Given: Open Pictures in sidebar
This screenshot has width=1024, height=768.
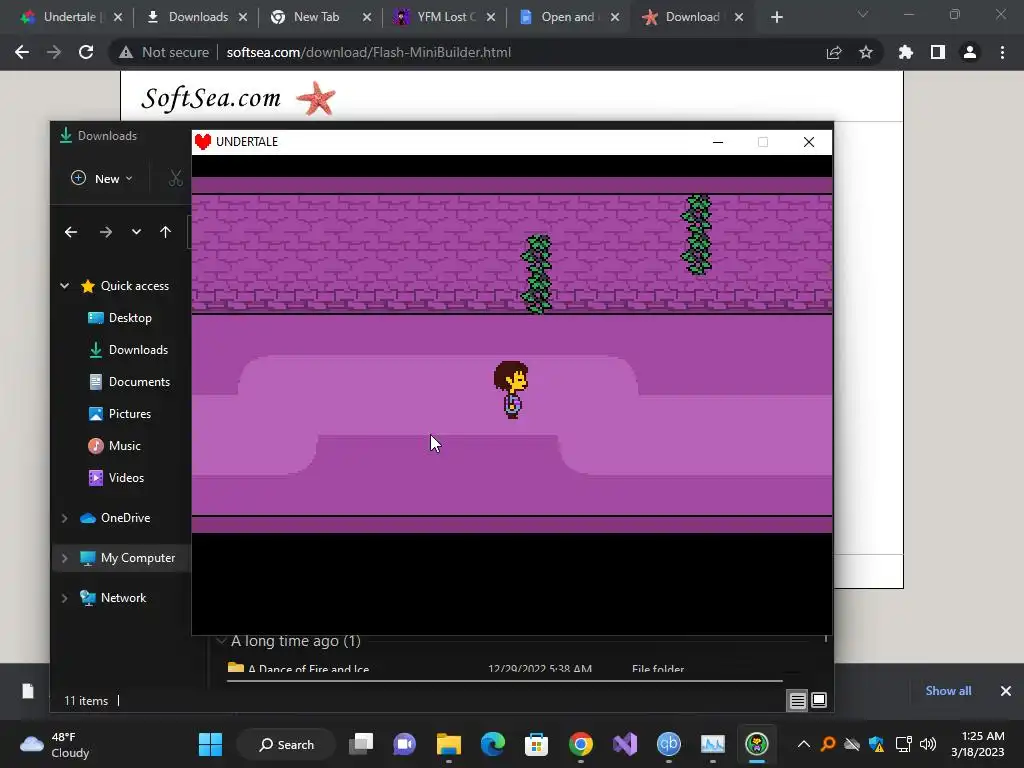Looking at the screenshot, I should coord(129,413).
